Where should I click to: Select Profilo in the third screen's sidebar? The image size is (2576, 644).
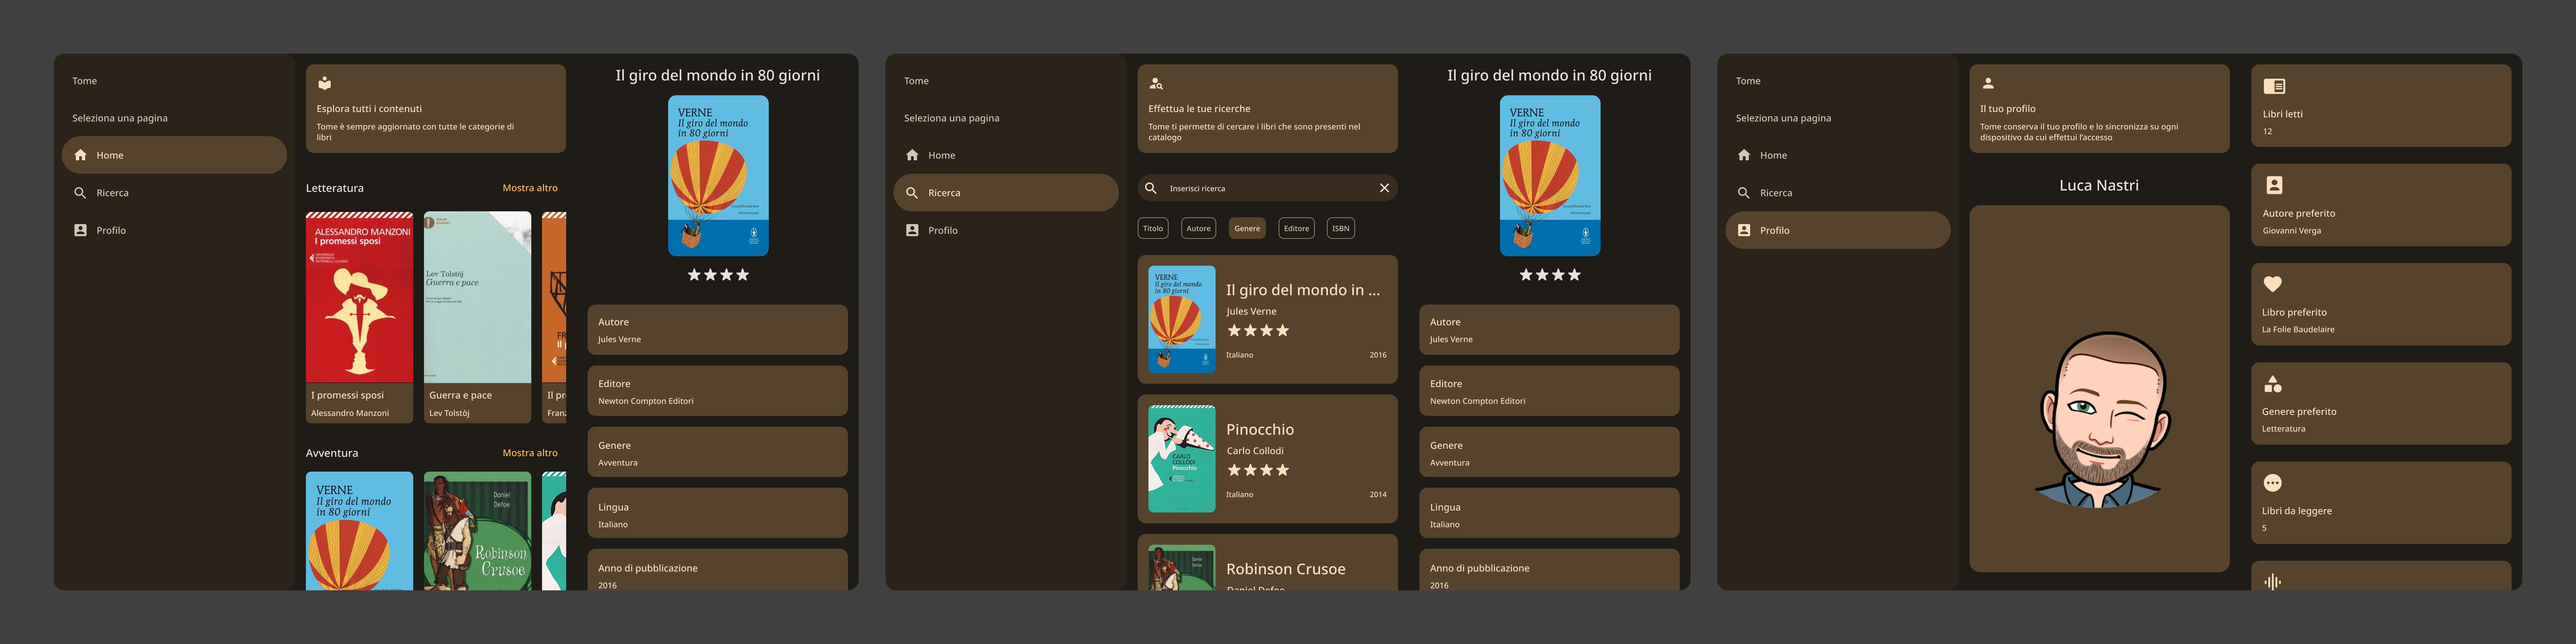1838,230
